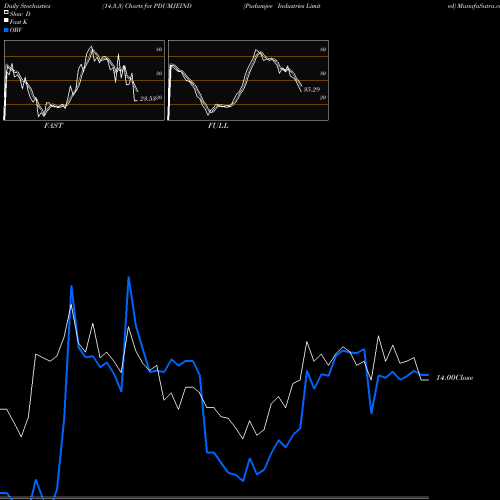Open the FULL stochastic chart panel
Screen dimensions: 500x500
248,80
